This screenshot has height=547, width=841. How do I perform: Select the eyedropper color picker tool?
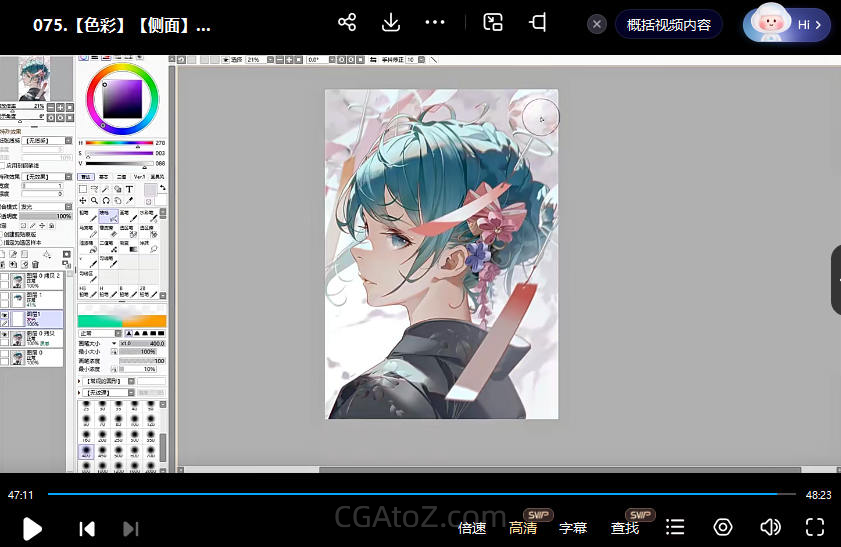pos(130,200)
